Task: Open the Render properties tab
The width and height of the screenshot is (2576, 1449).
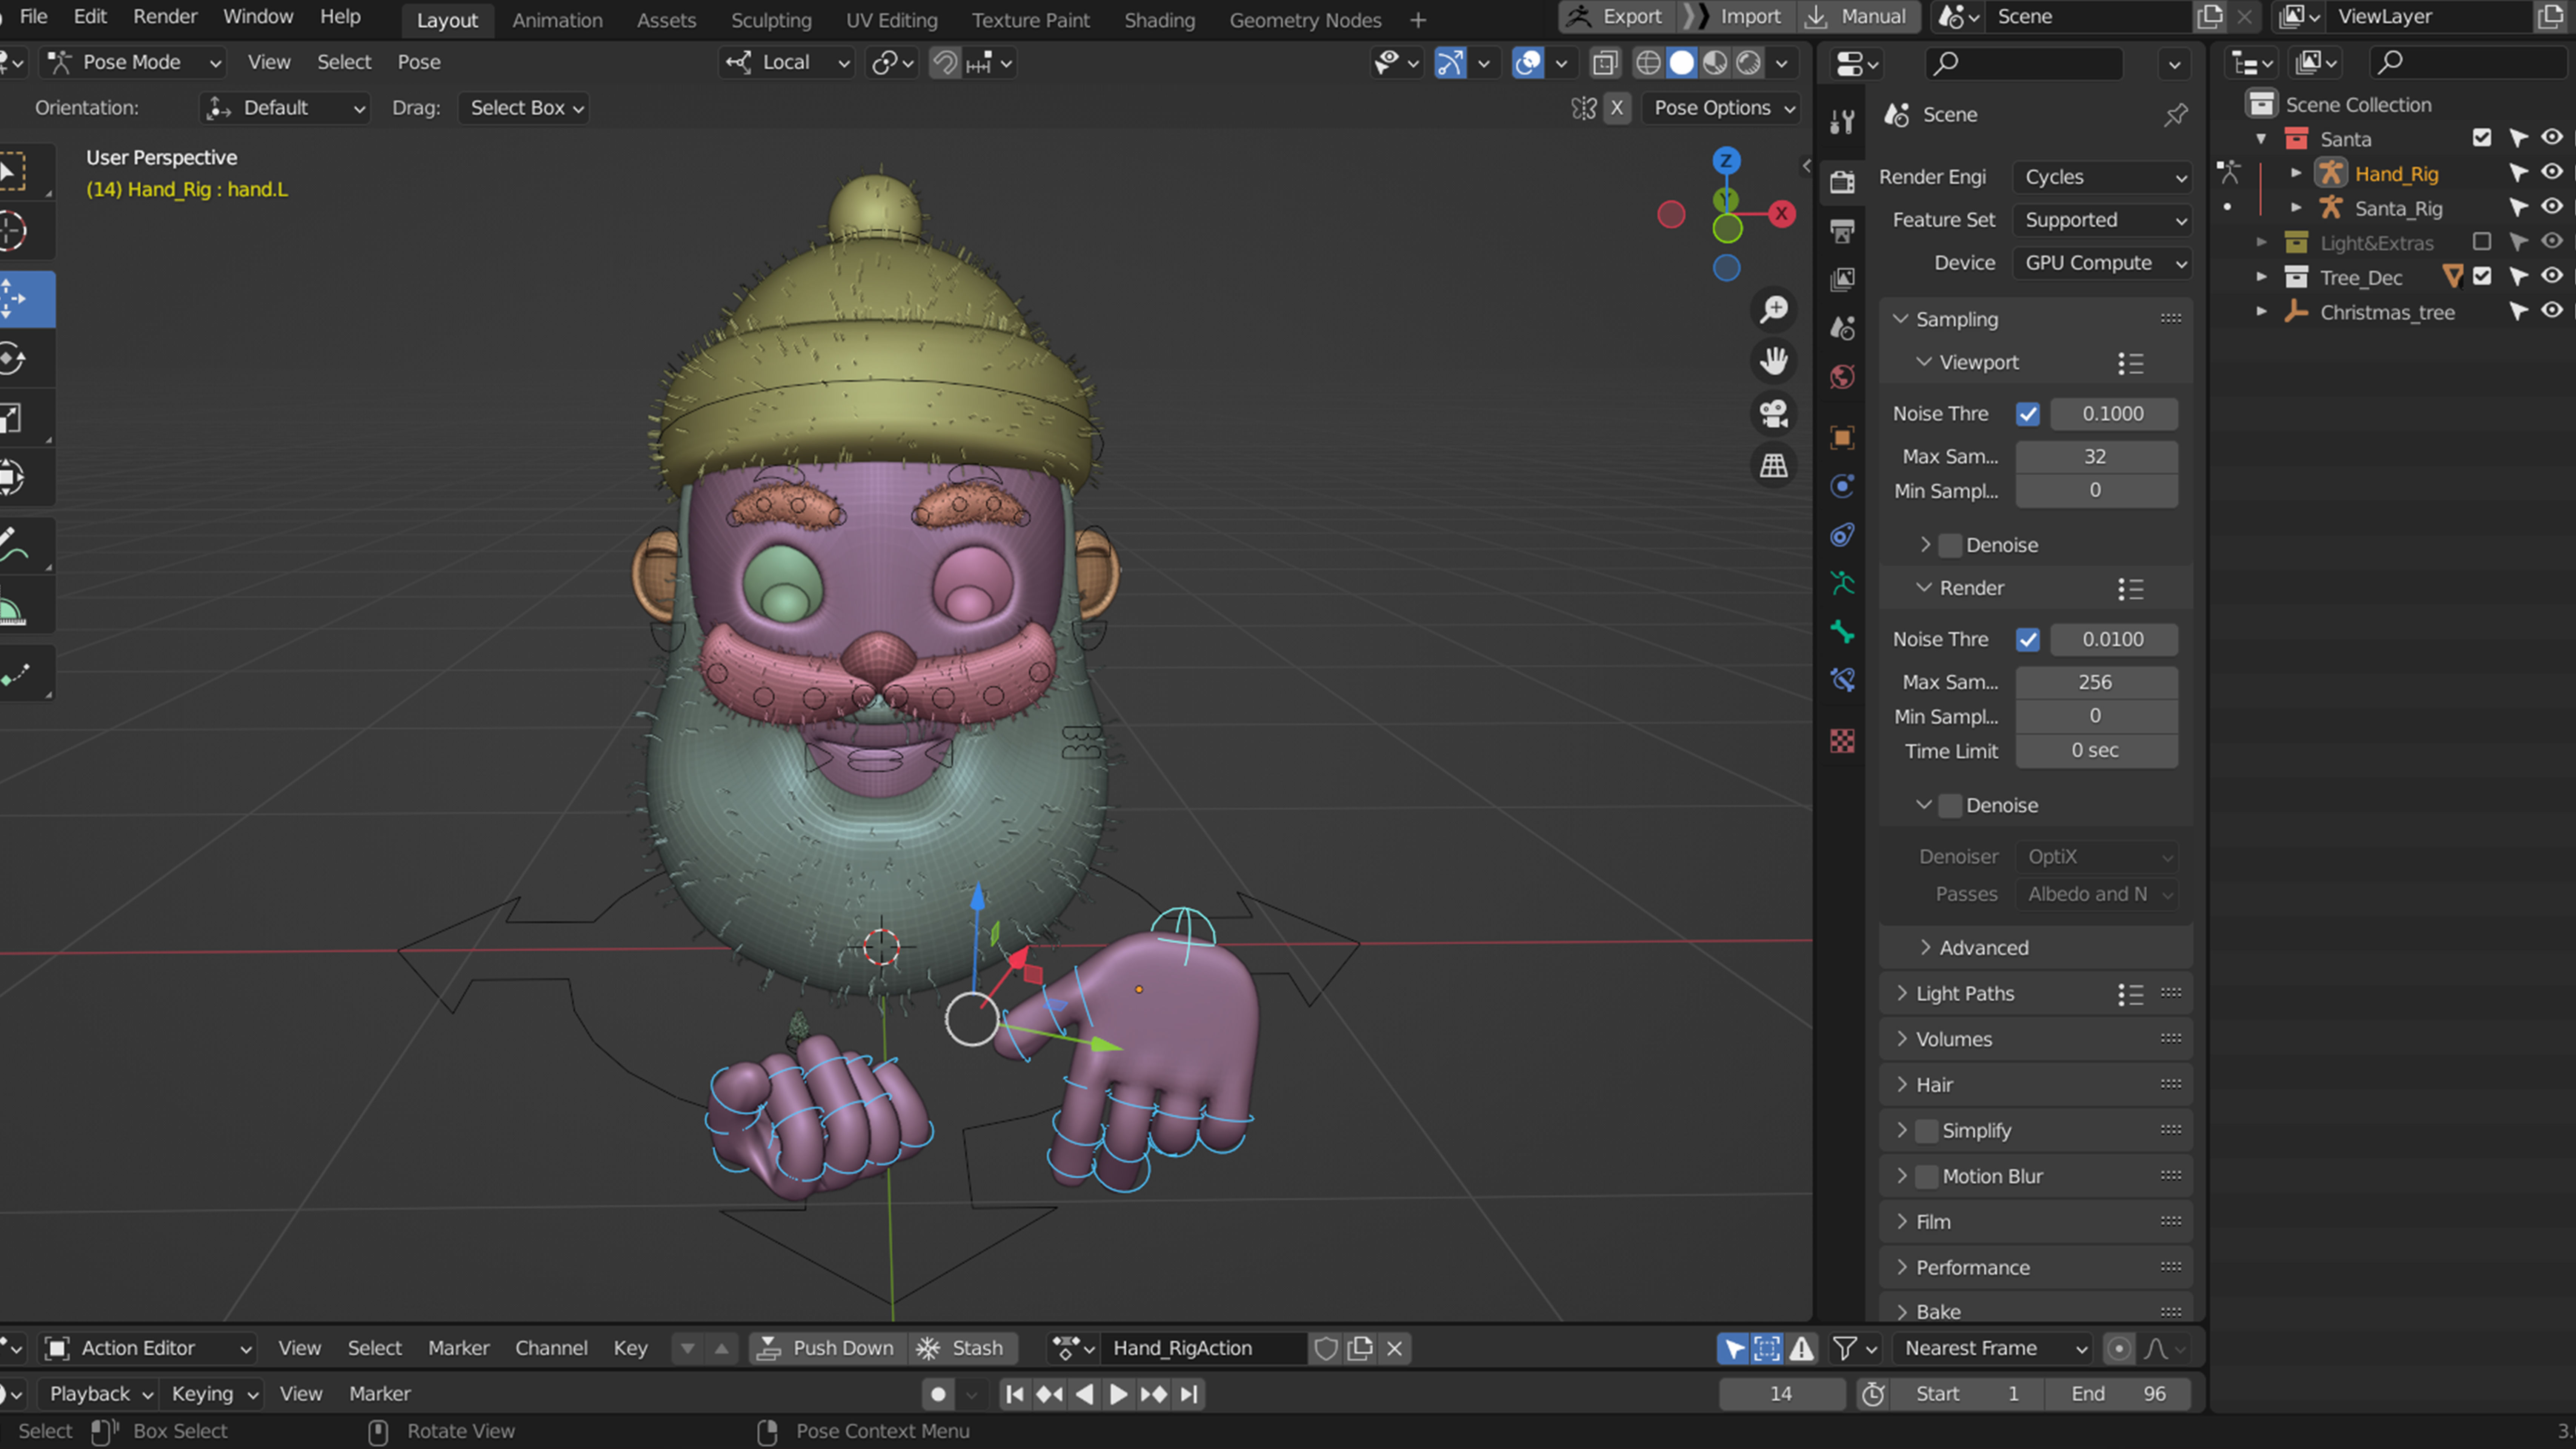Action: click(x=1842, y=181)
